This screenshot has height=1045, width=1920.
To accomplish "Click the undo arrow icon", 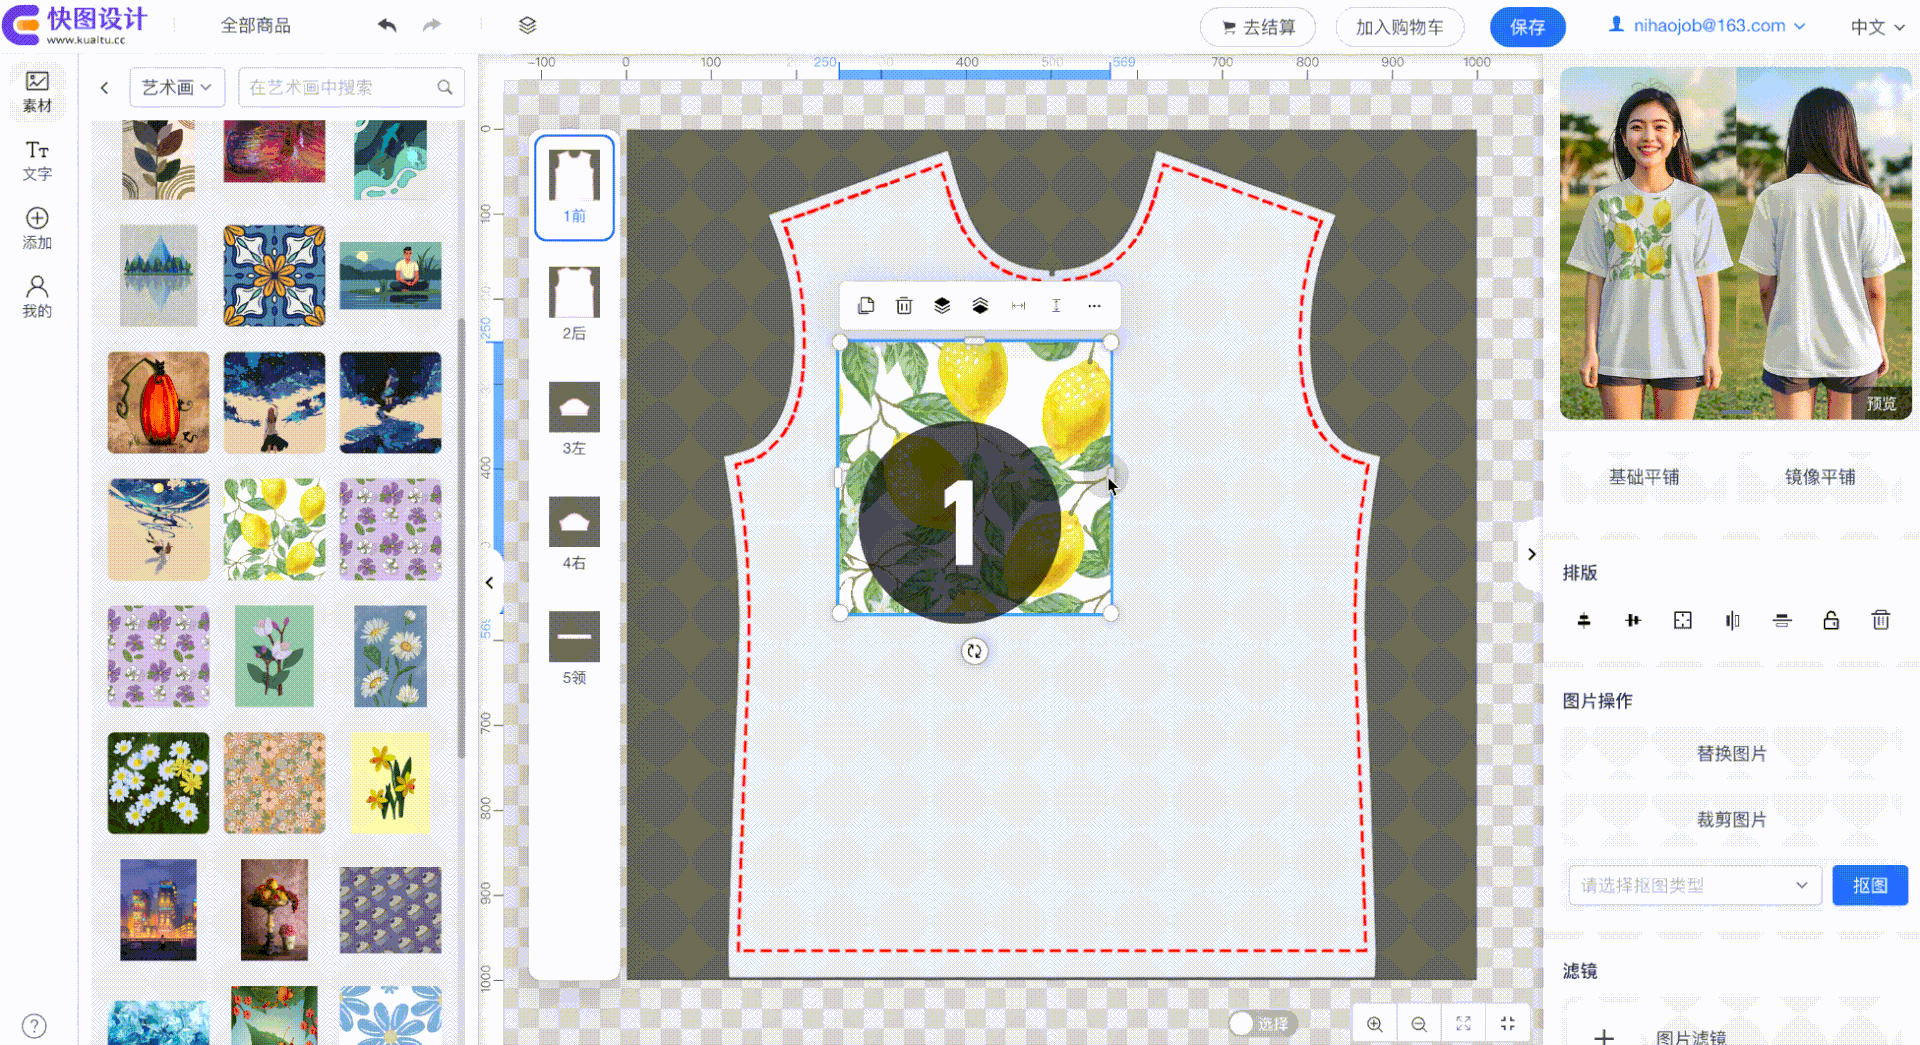I will [387, 25].
